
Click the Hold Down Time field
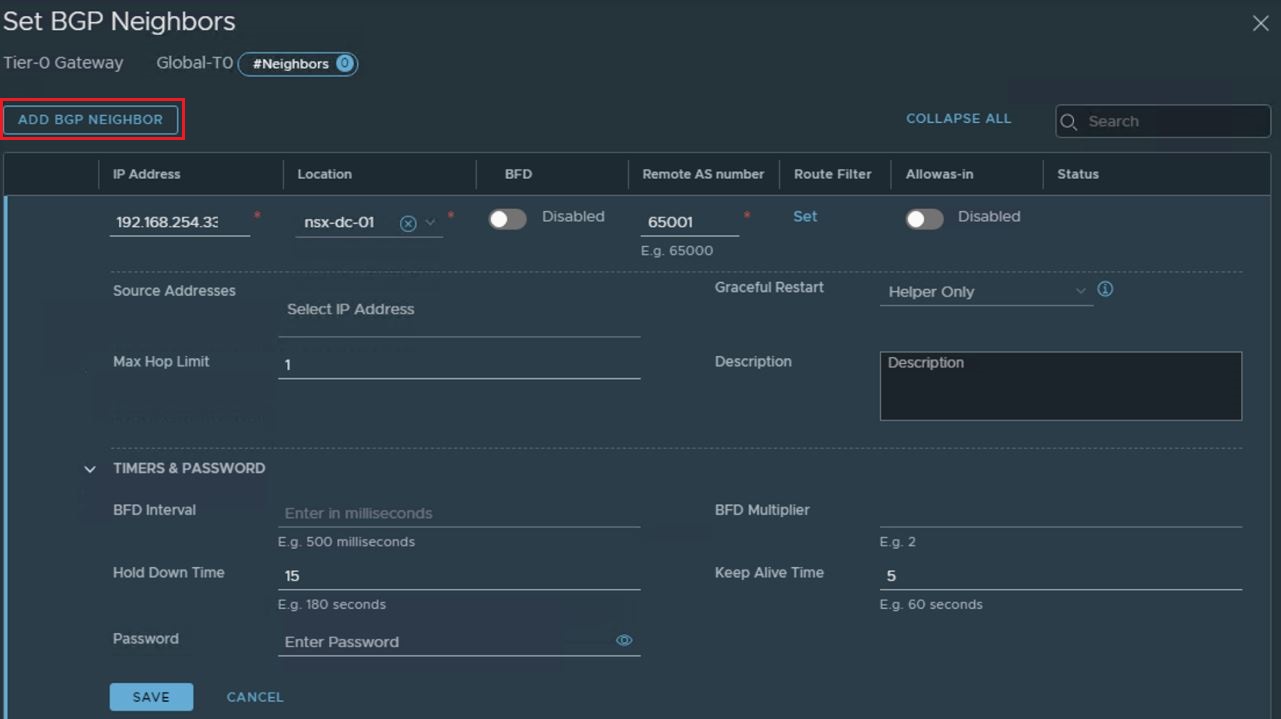coord(458,576)
